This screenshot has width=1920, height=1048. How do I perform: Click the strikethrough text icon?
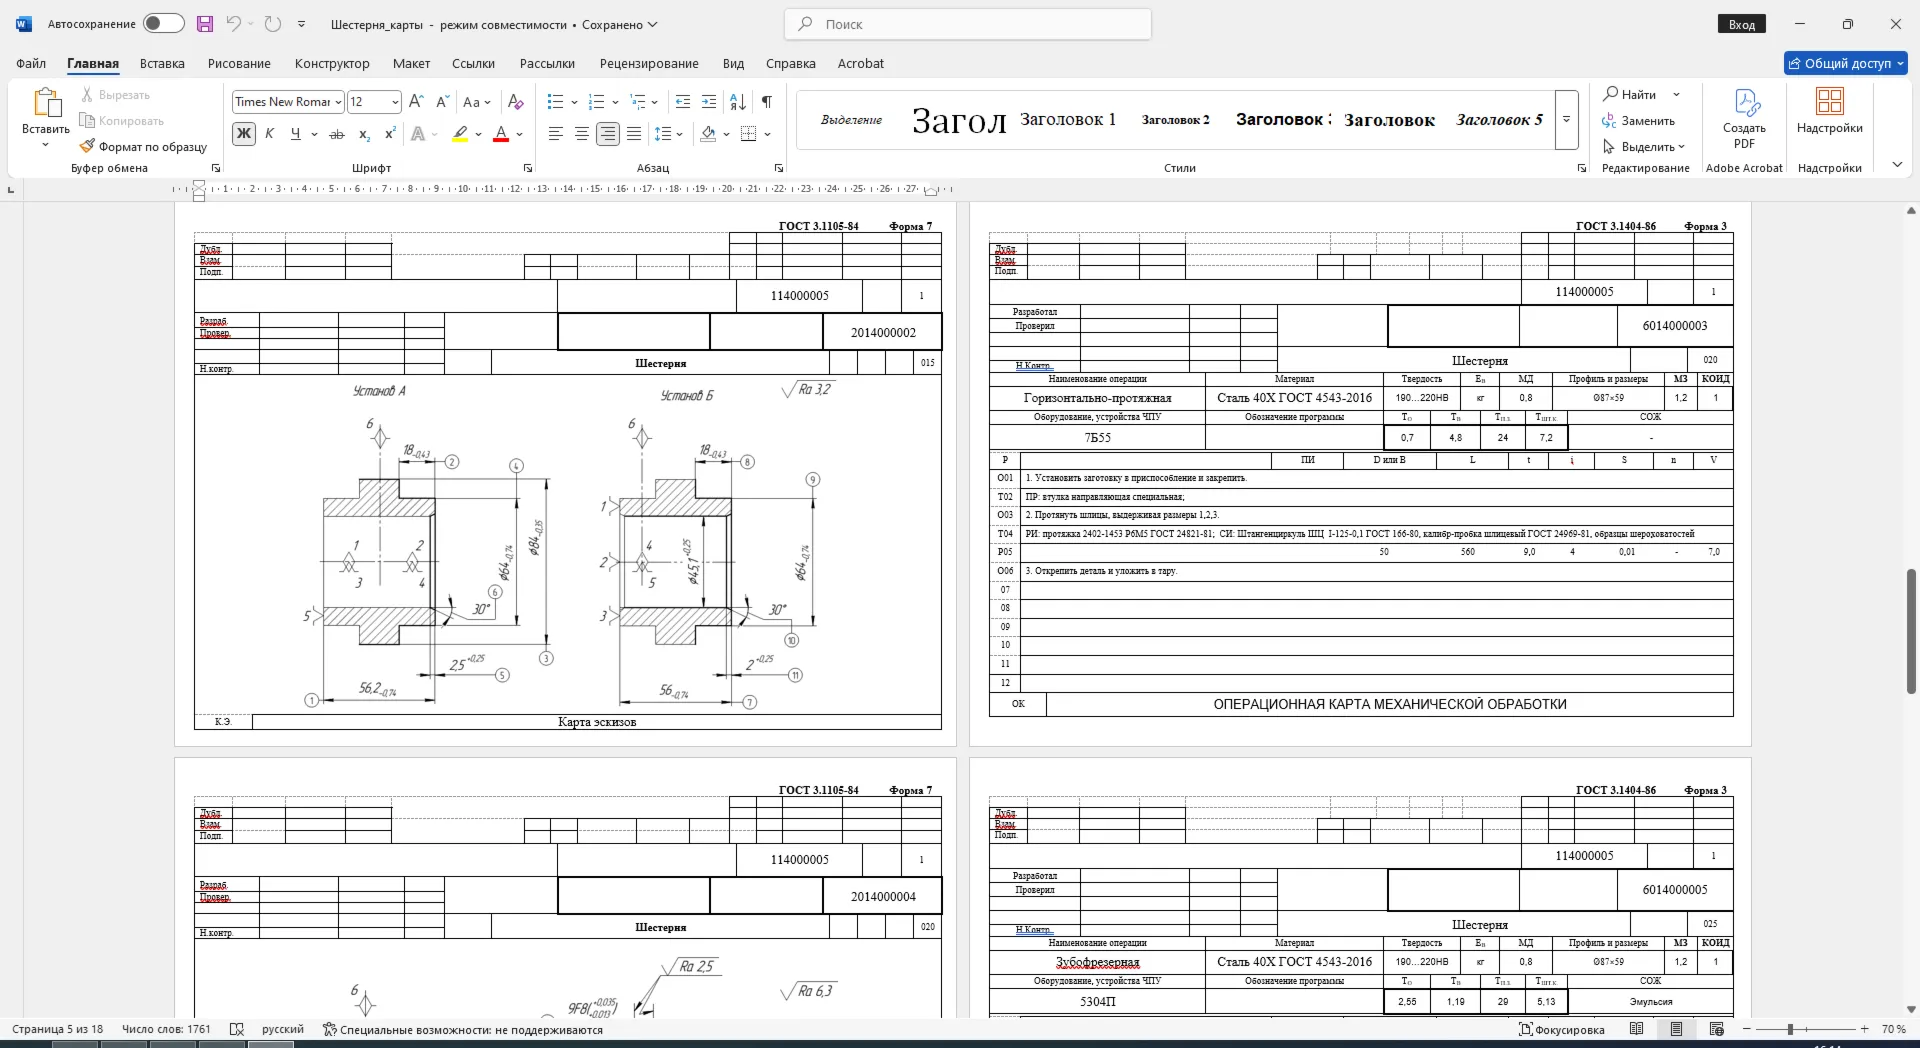point(337,134)
